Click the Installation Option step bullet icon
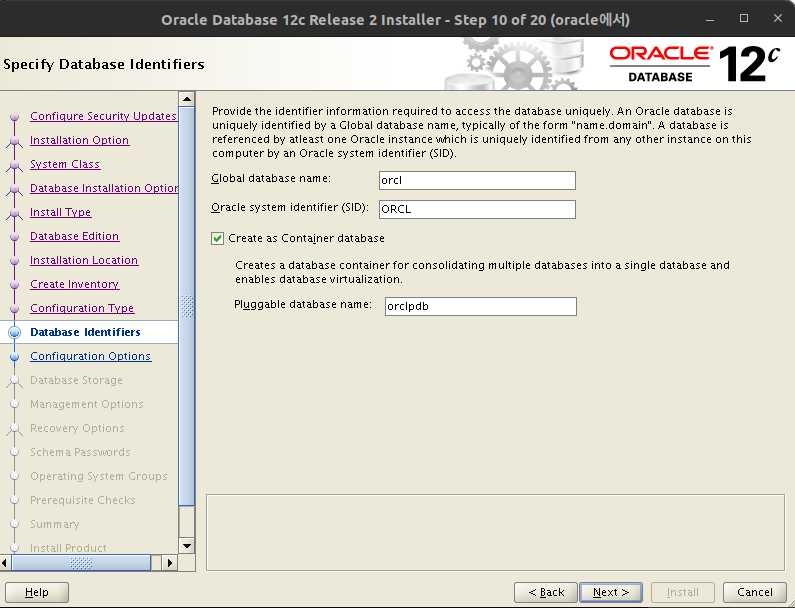The image size is (795, 608). tap(15, 140)
